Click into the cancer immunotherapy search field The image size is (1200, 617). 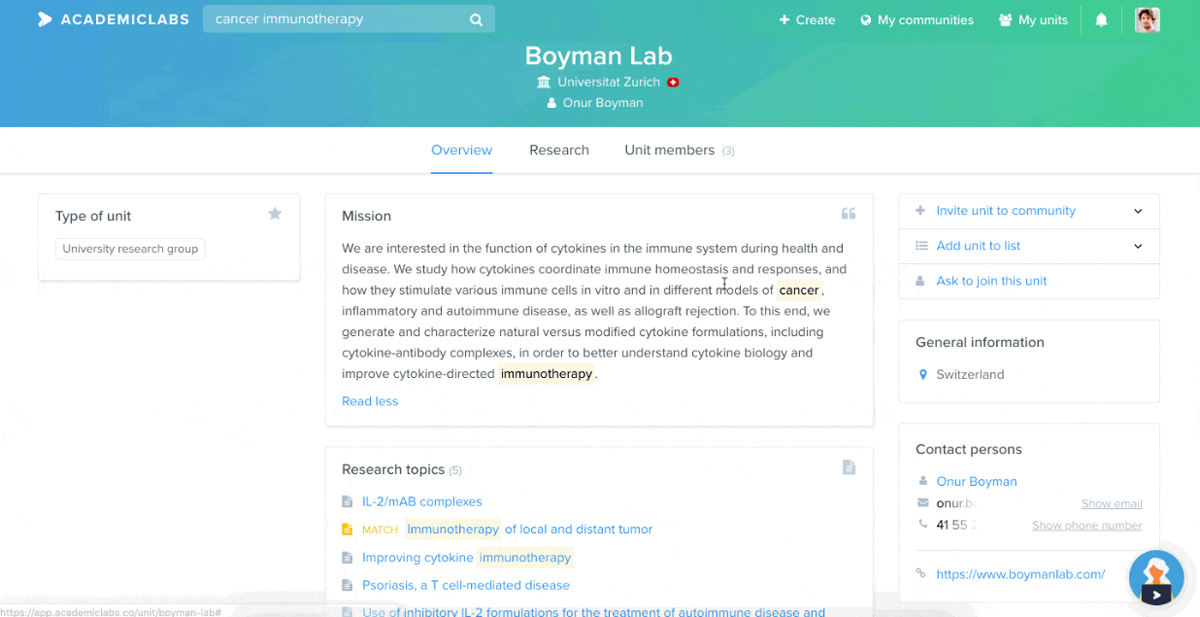pyautogui.click(x=335, y=19)
